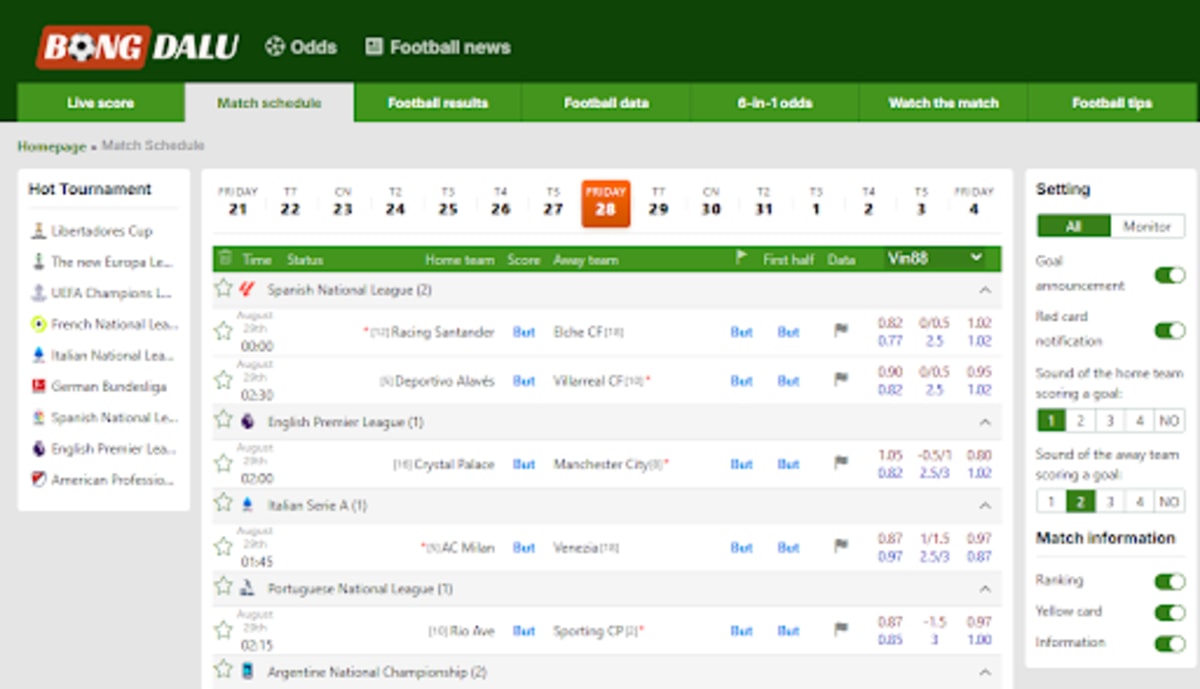
Task: Click Libertadores Cup trophy icon
Action: [38, 231]
